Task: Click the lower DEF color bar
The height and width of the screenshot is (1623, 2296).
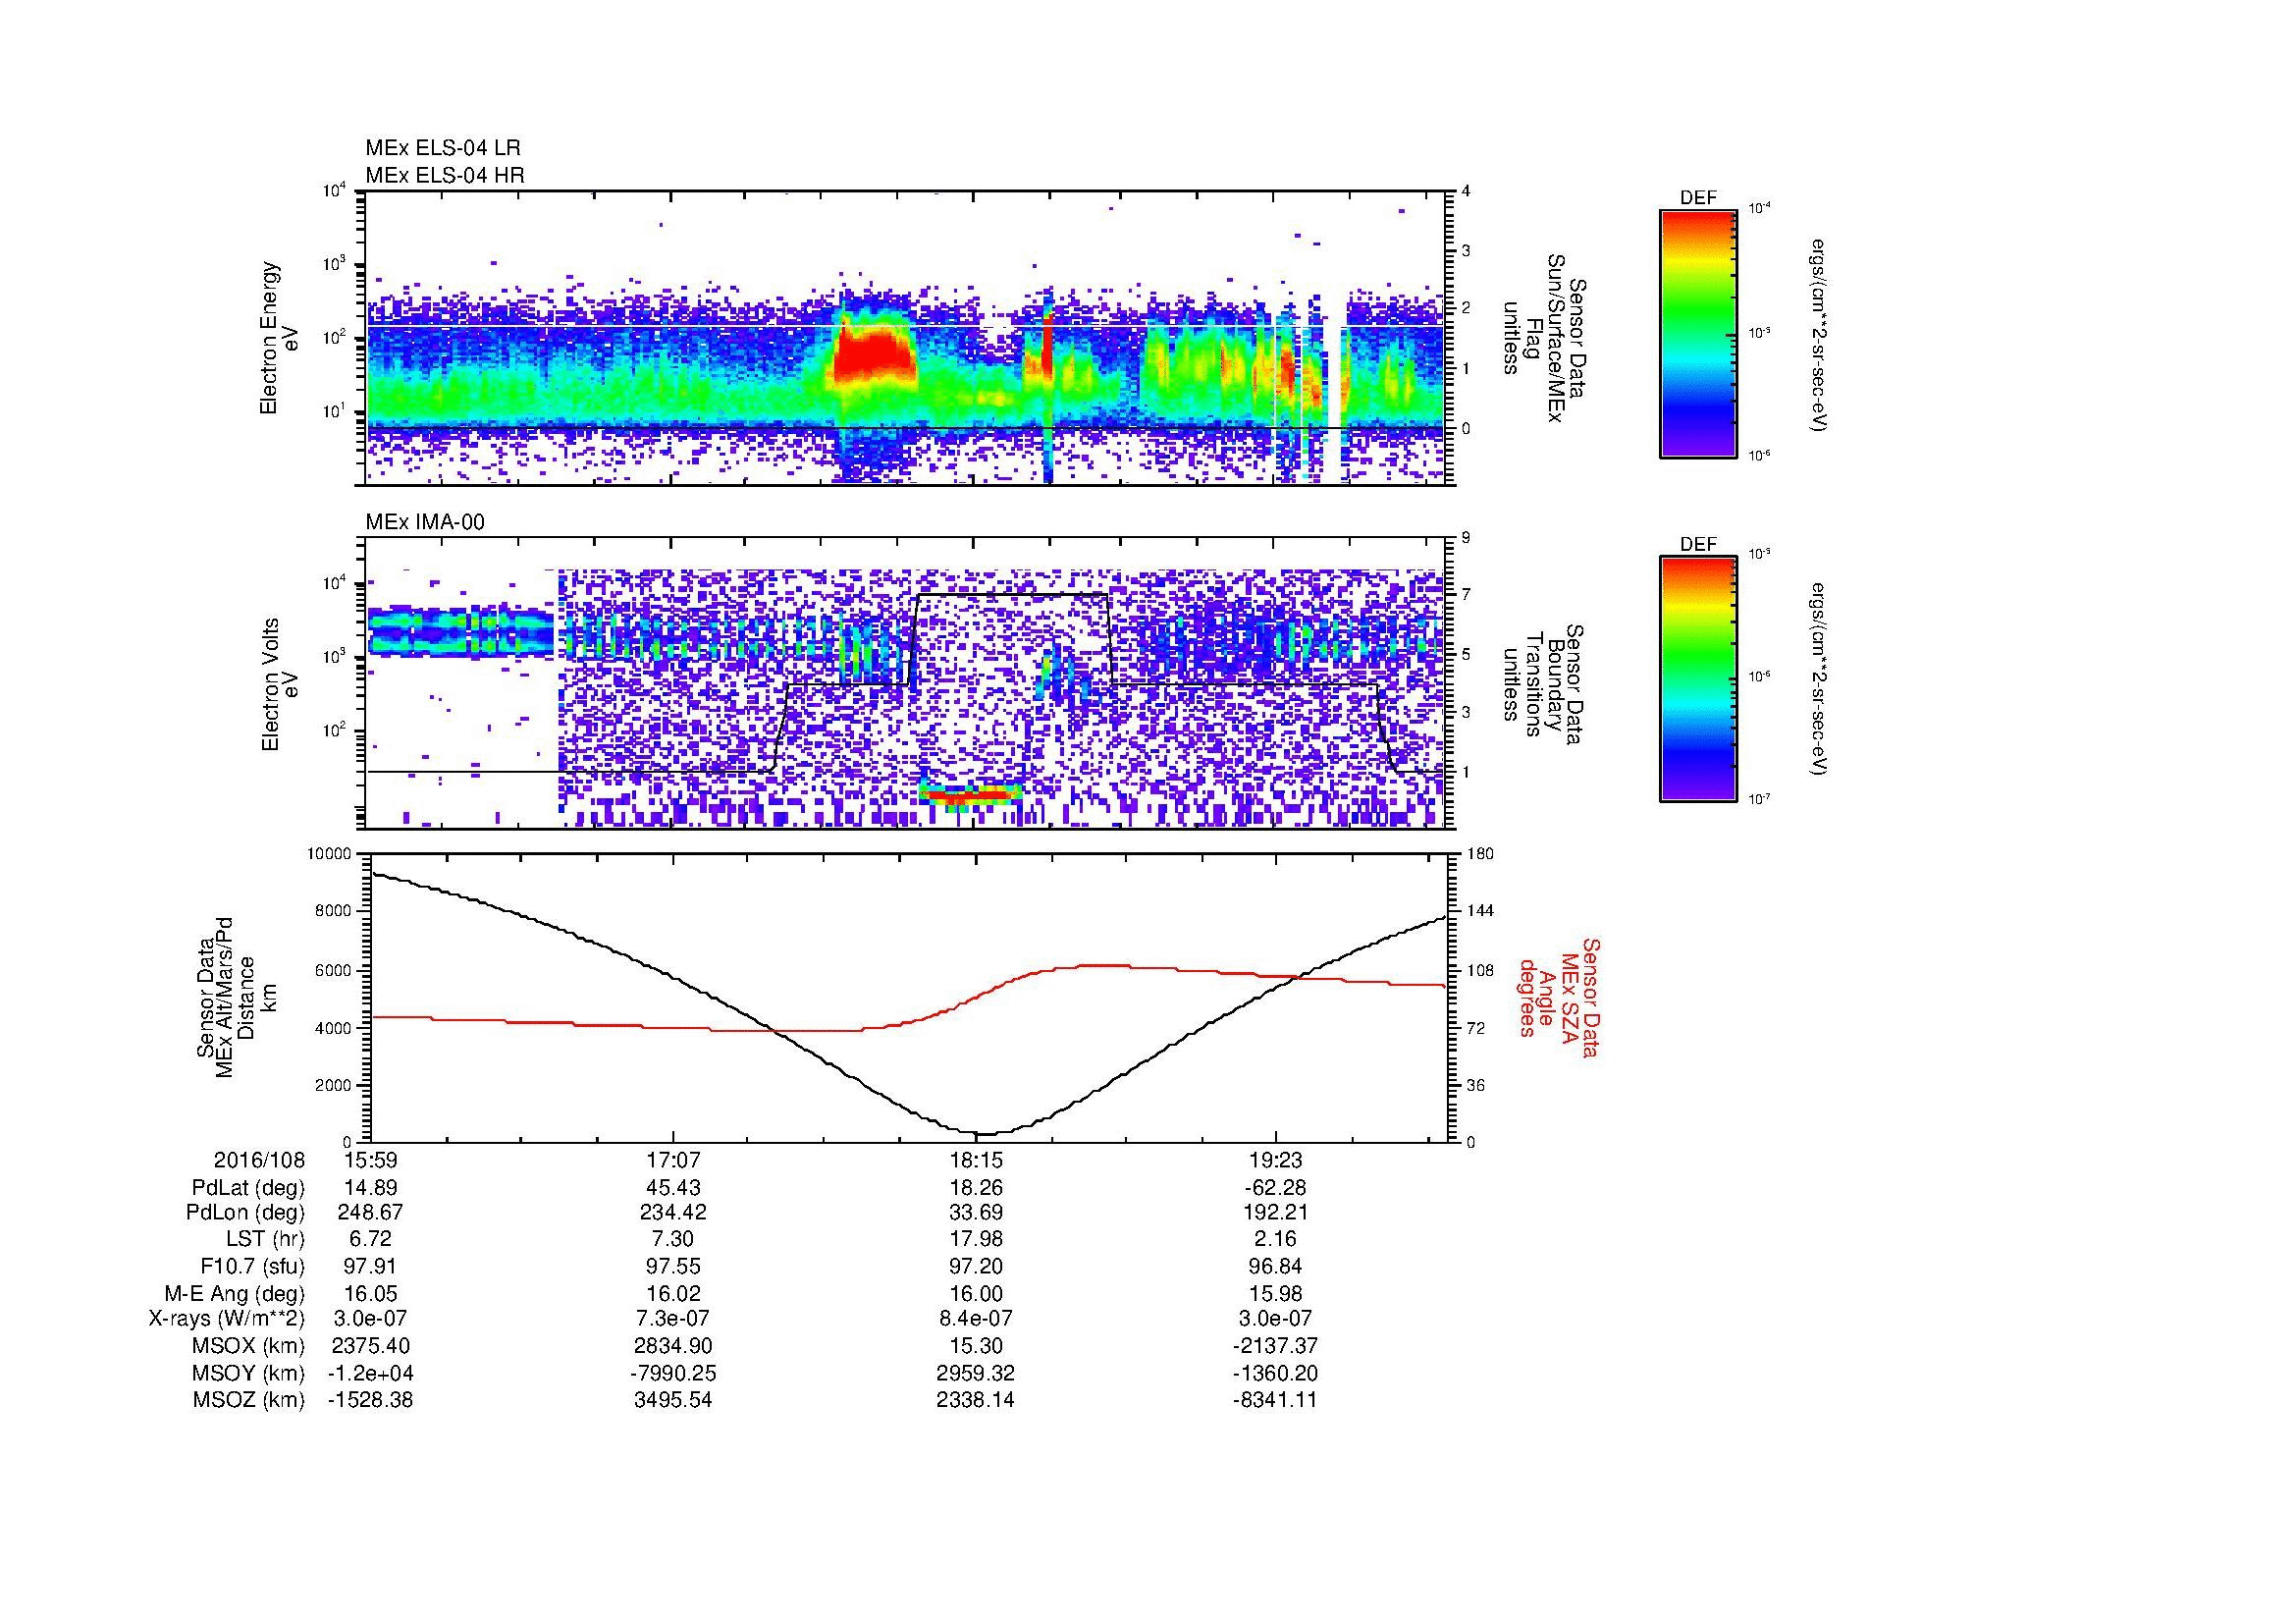Action: [x=1698, y=679]
